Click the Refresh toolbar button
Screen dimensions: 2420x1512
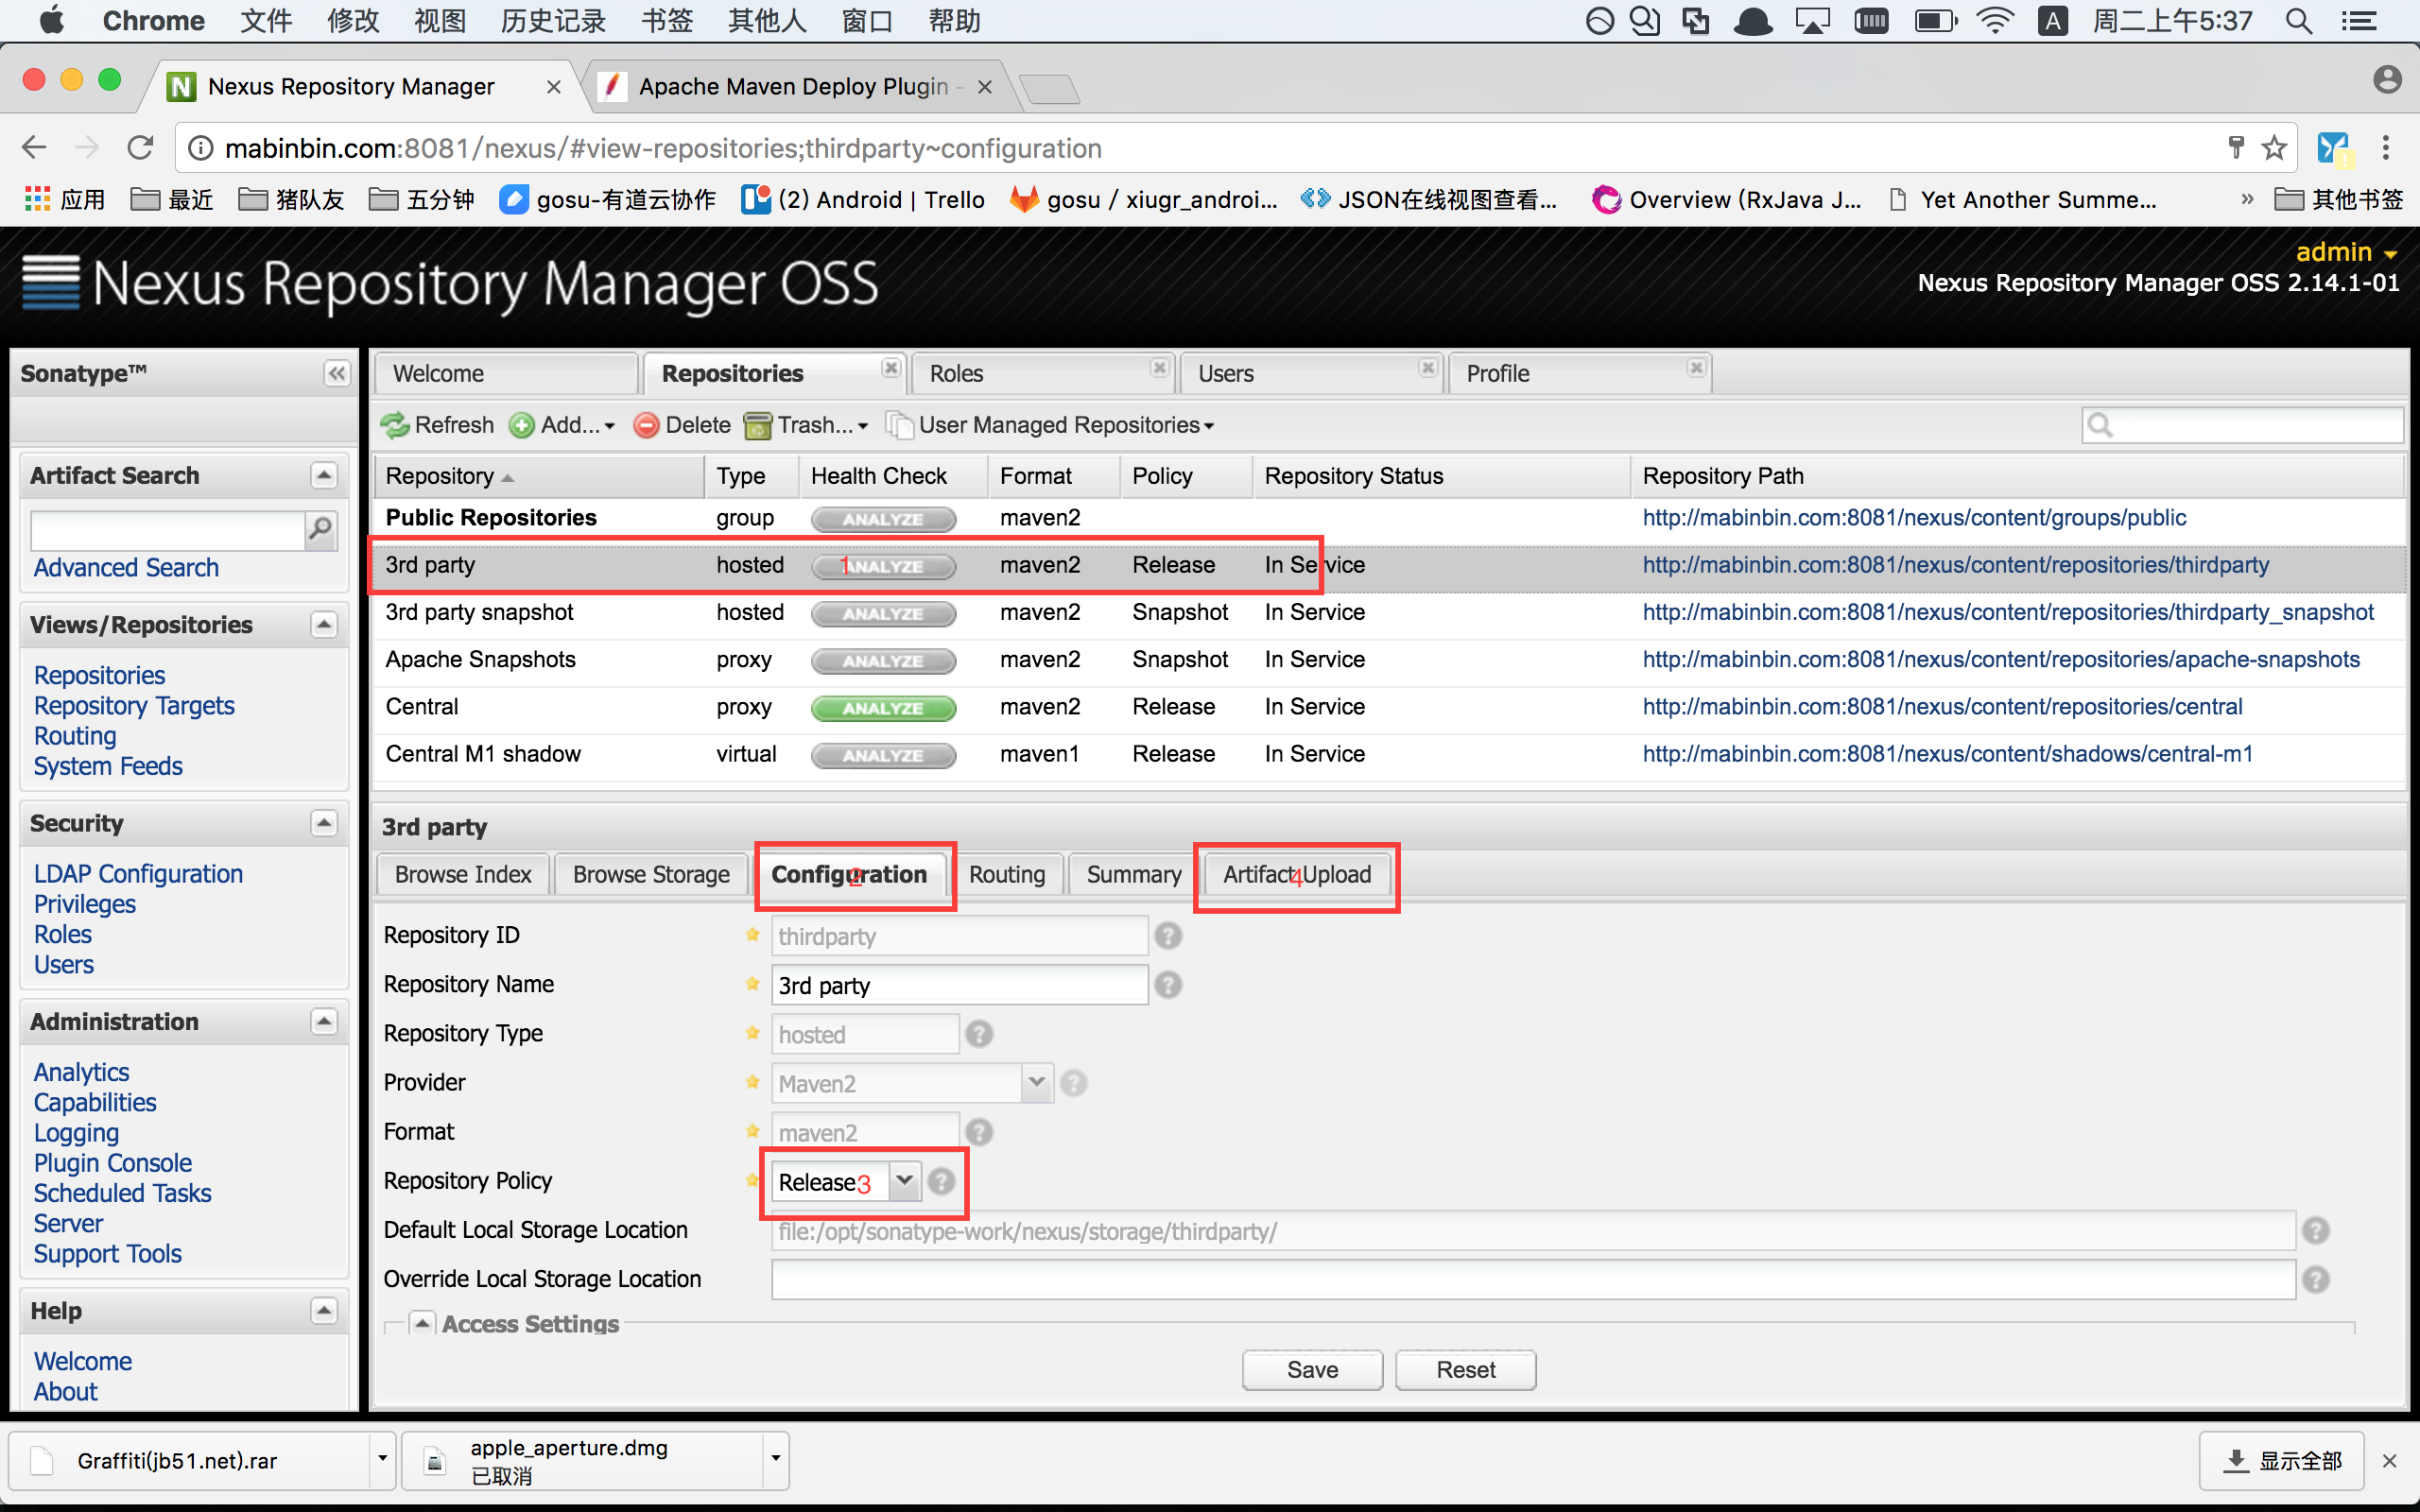point(437,425)
